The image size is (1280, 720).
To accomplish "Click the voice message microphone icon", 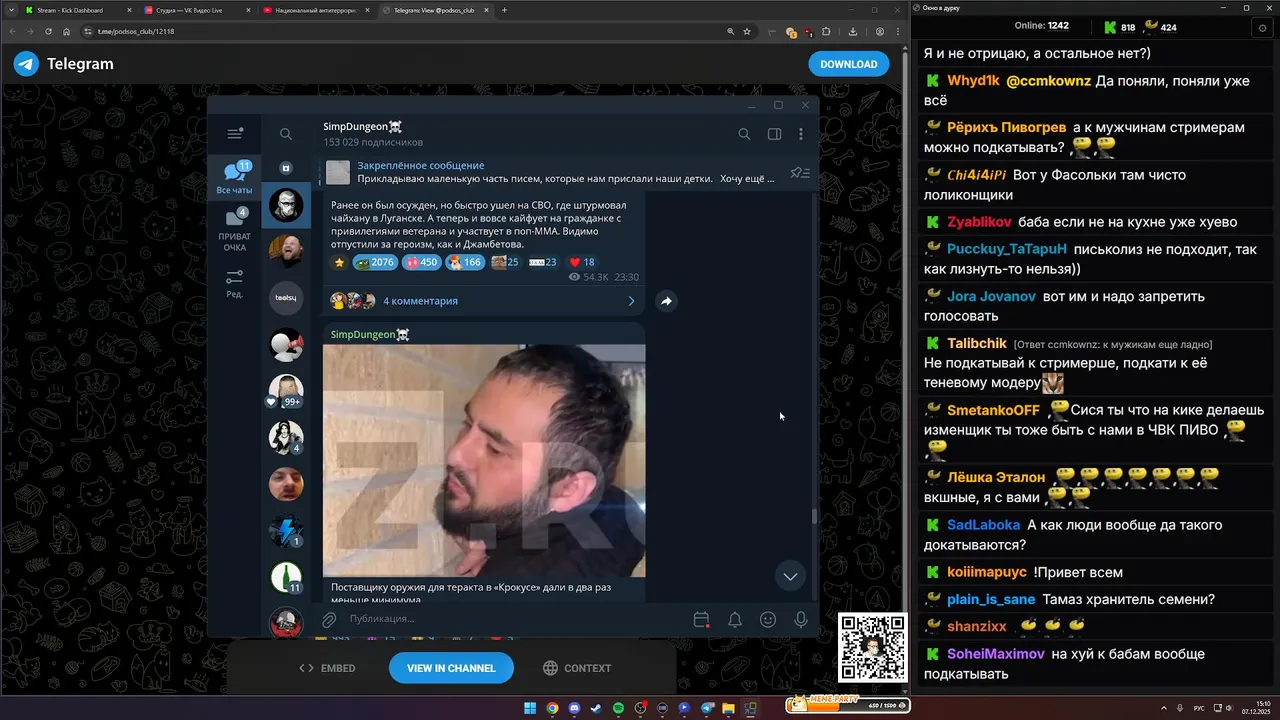I will (x=801, y=620).
